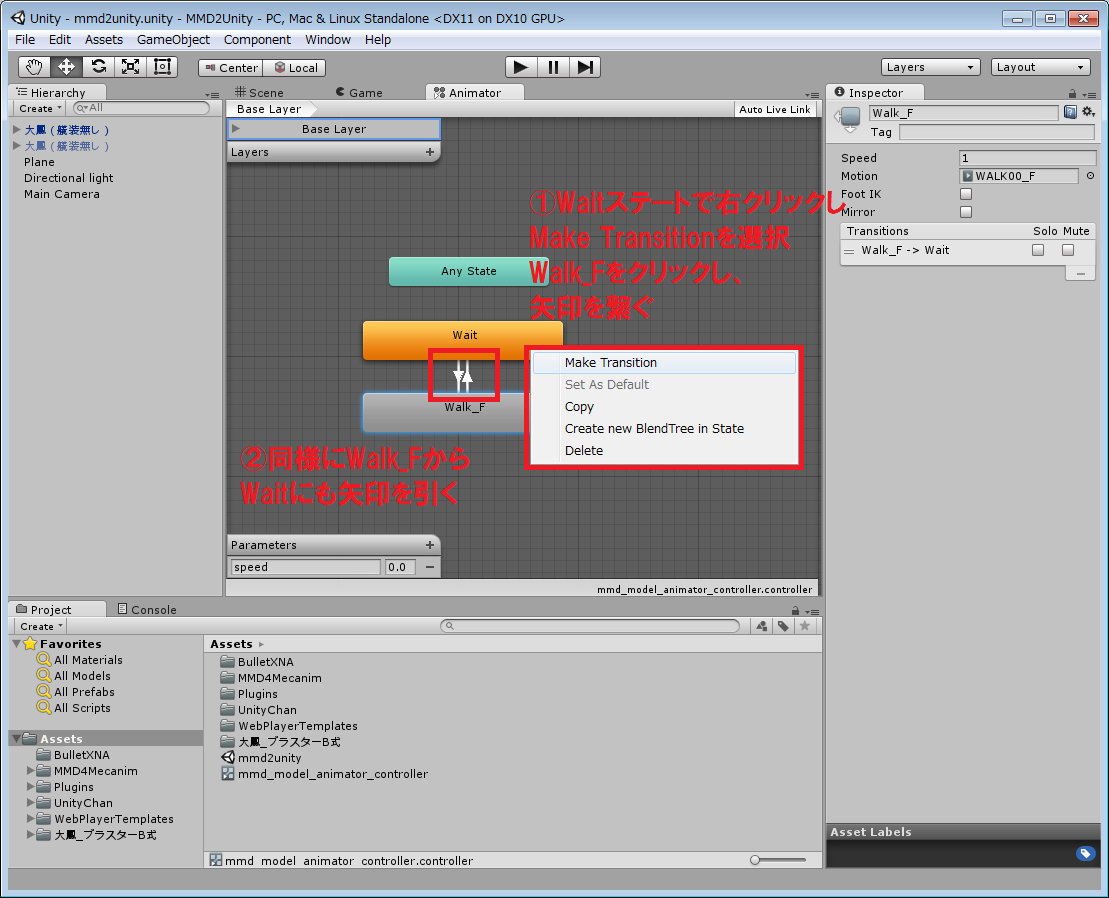Viewport: 1109px width, 898px height.
Task: Select the Move tool in toolbar
Action: (66, 67)
